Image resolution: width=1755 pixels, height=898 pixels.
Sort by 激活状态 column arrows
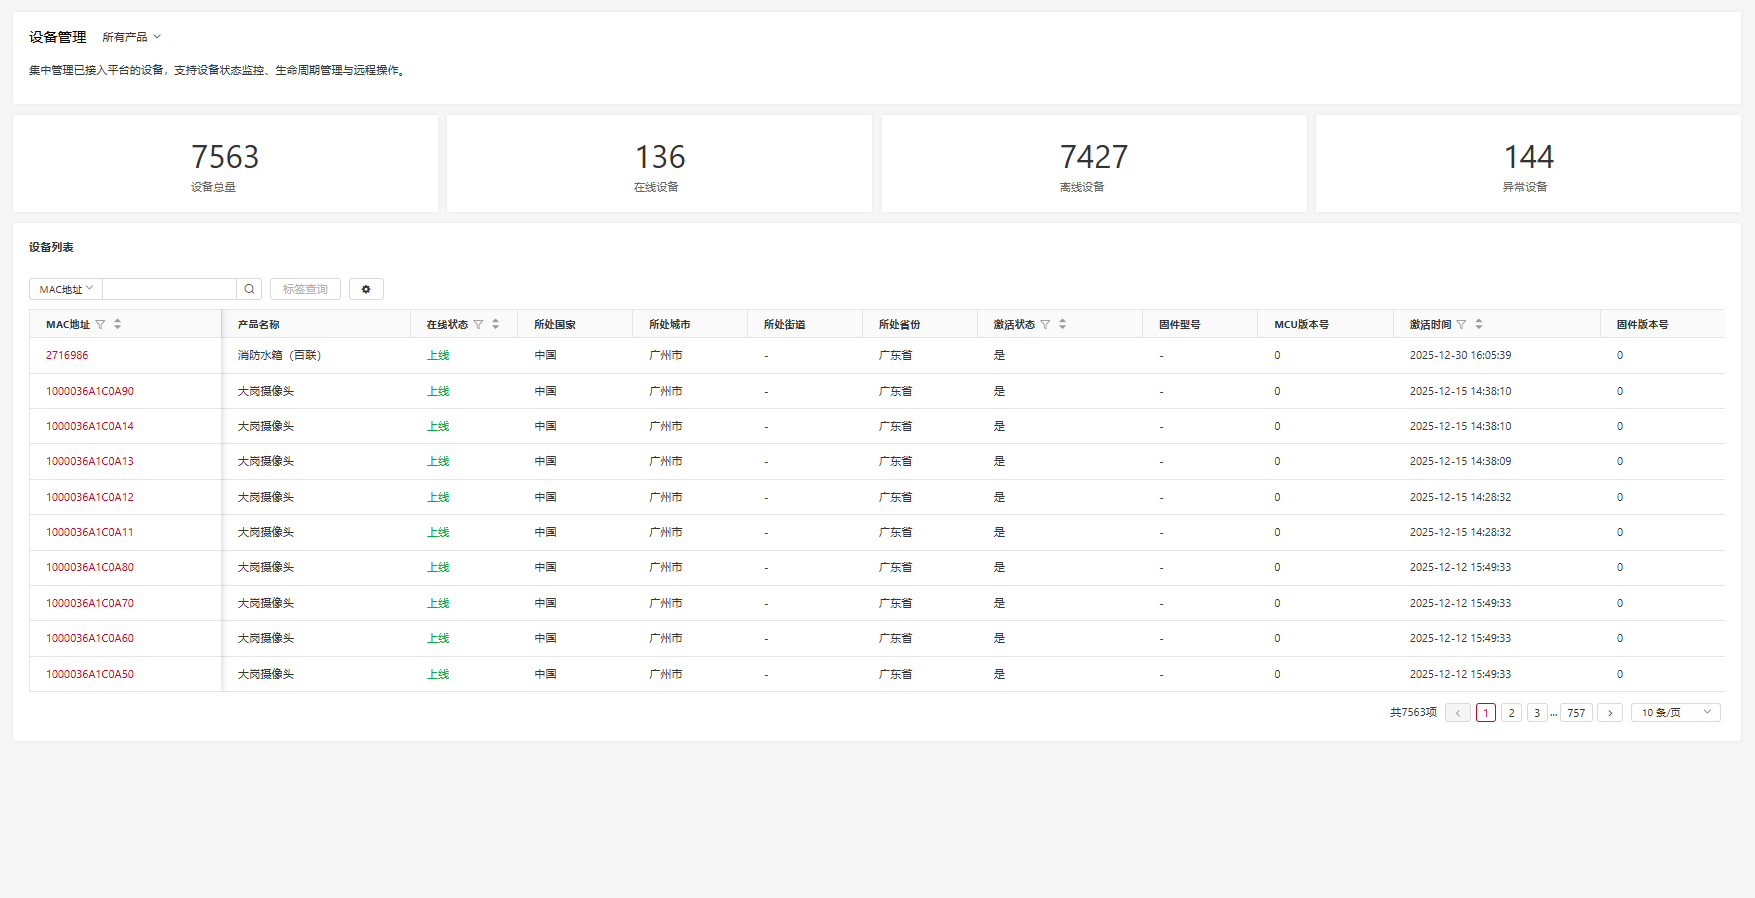(x=1062, y=324)
